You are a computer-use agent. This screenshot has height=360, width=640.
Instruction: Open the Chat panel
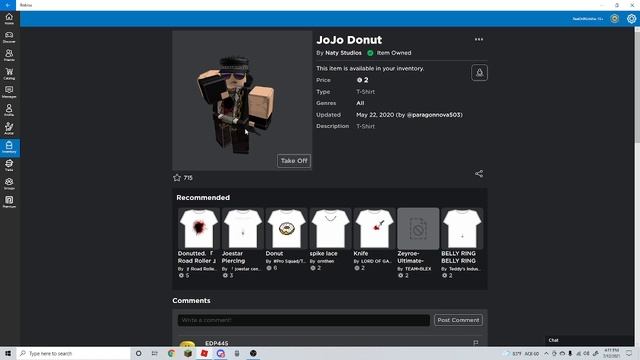pos(589,340)
